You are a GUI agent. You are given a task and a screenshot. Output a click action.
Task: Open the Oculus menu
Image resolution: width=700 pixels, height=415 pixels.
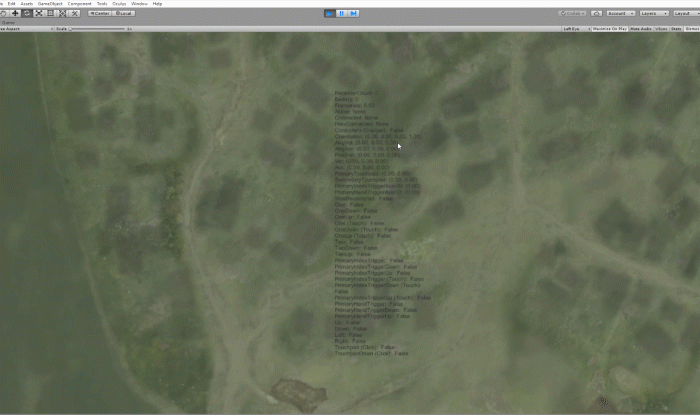coord(118,3)
